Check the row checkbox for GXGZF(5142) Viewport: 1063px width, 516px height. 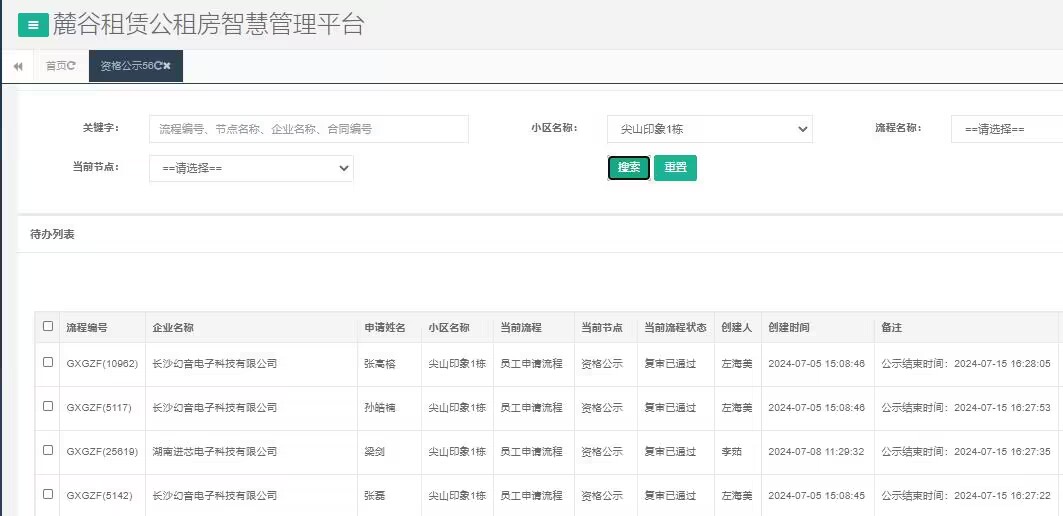tap(48, 495)
